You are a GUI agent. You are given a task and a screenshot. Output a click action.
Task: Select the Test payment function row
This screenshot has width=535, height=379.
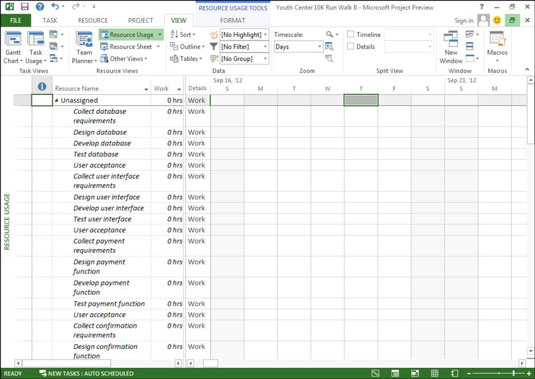(x=109, y=304)
